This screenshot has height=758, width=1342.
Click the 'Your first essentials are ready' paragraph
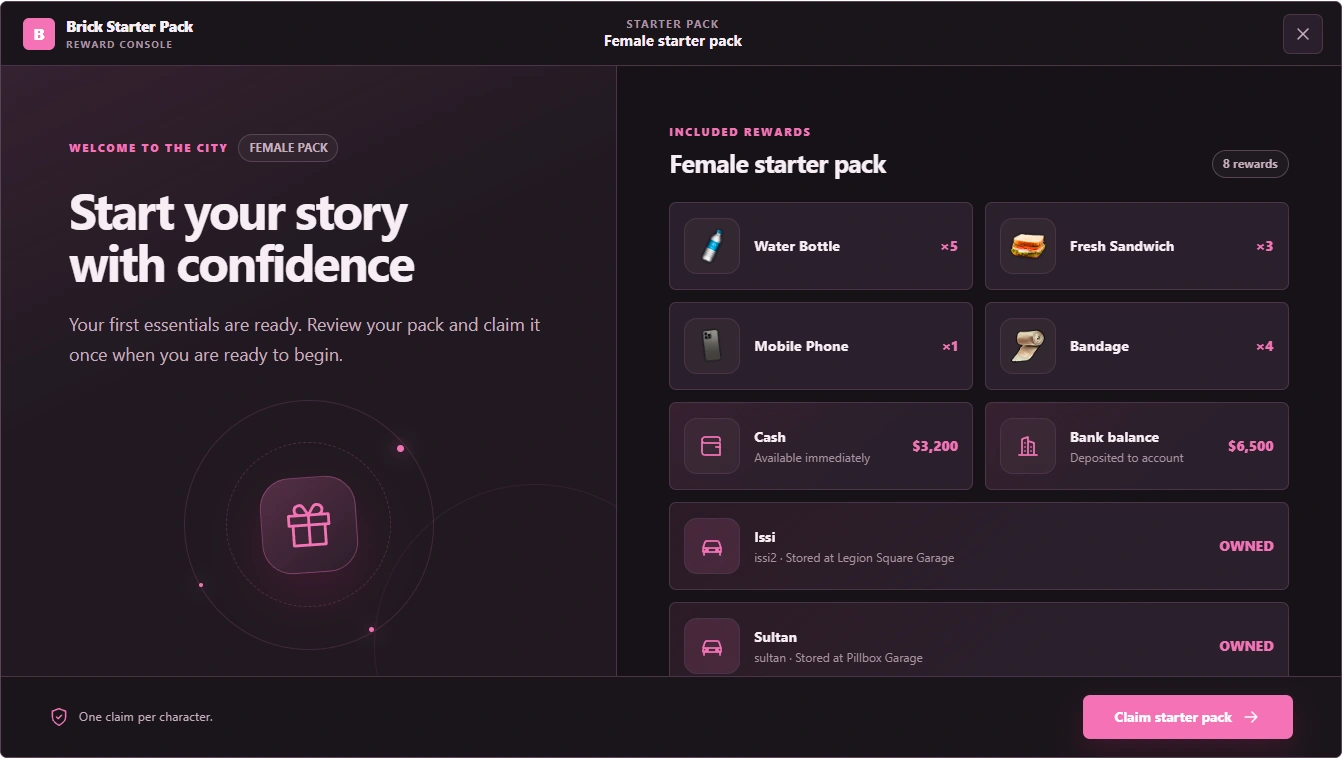pyautogui.click(x=305, y=340)
